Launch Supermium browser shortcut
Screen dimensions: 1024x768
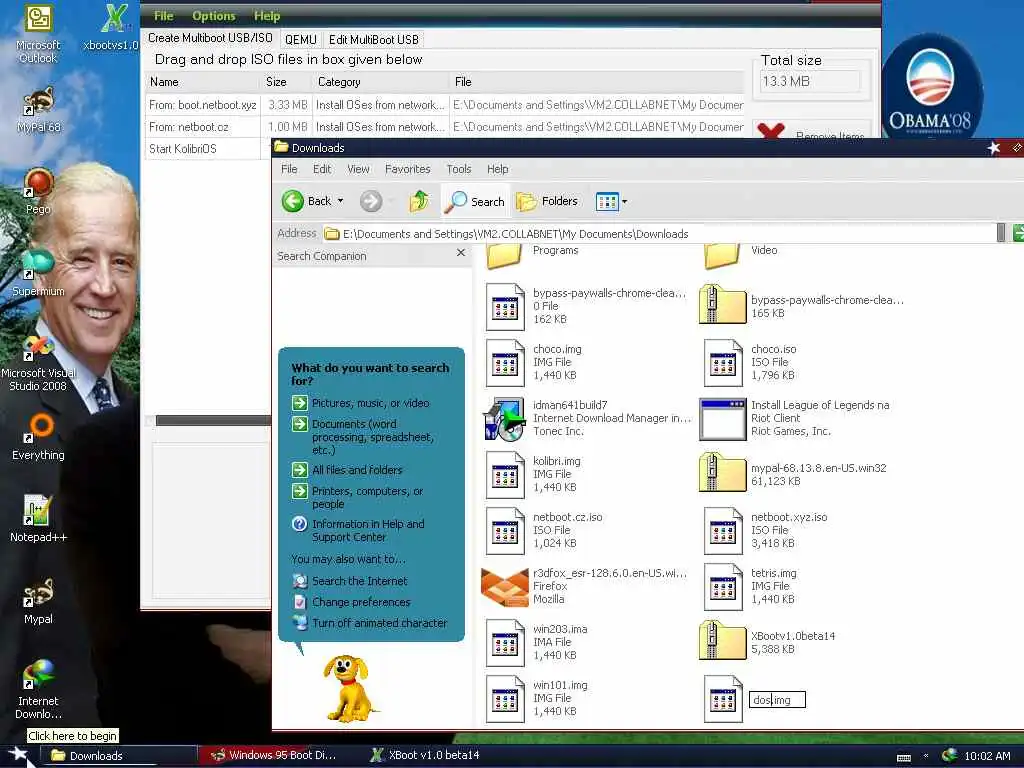(x=38, y=273)
